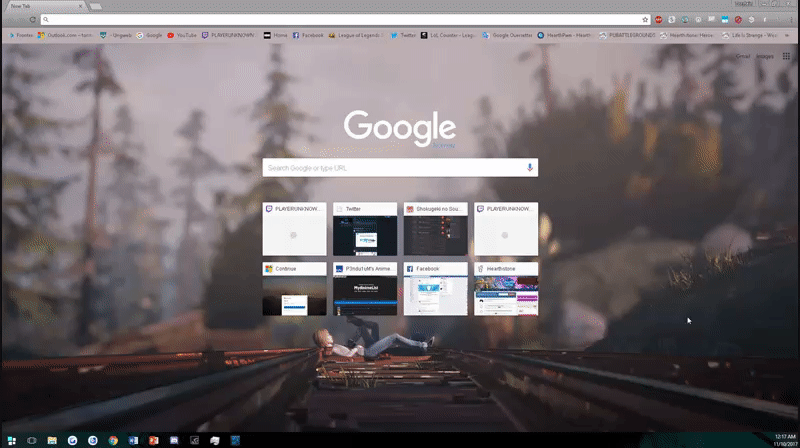Open the Gmail link
800x448 pixels.
(x=743, y=56)
